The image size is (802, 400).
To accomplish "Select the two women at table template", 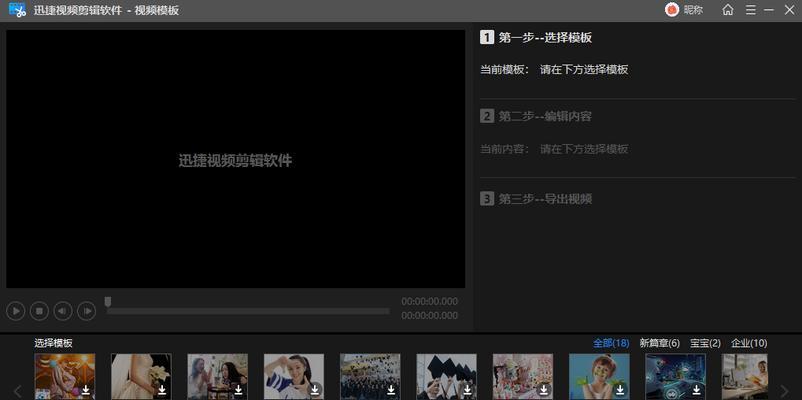I will 217,376.
